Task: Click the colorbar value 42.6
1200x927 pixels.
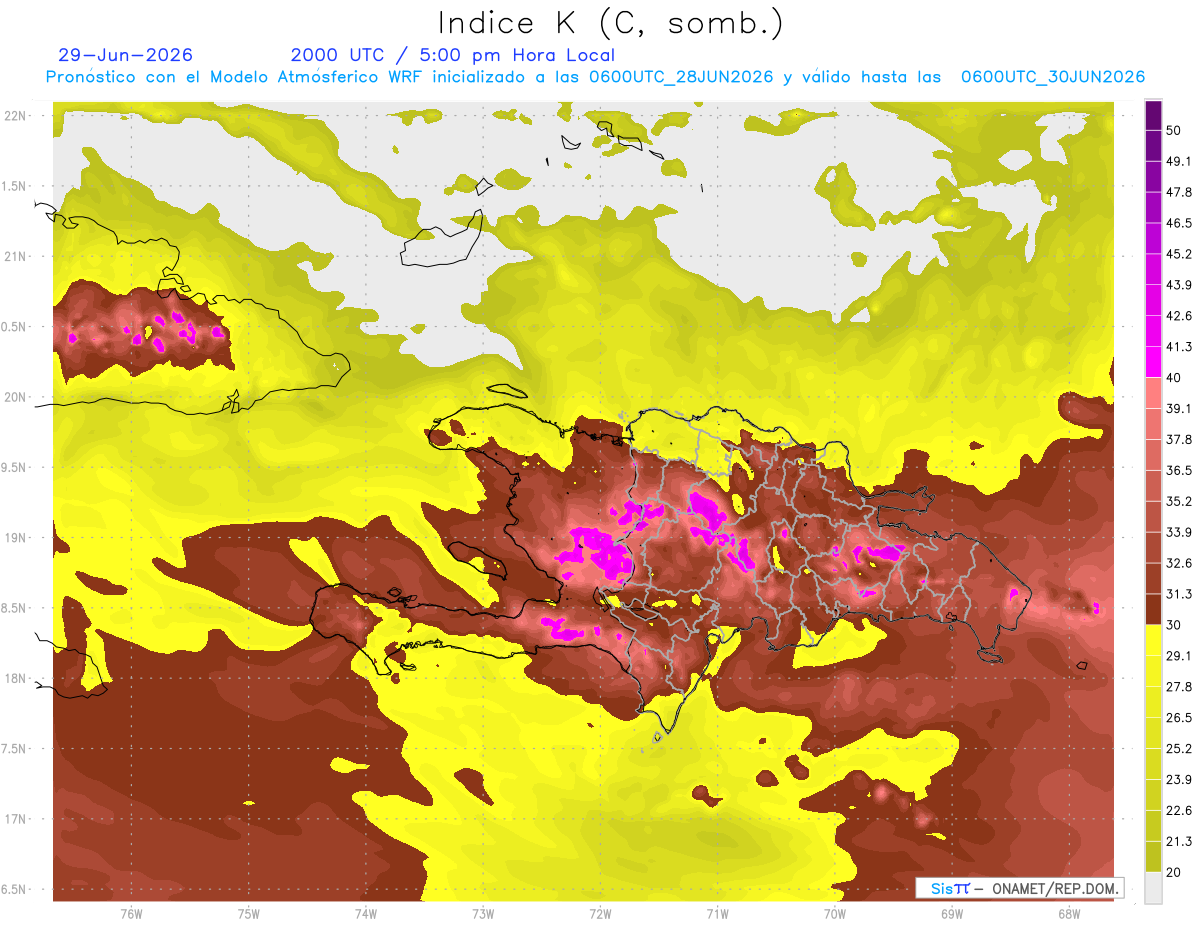Action: (1178, 316)
